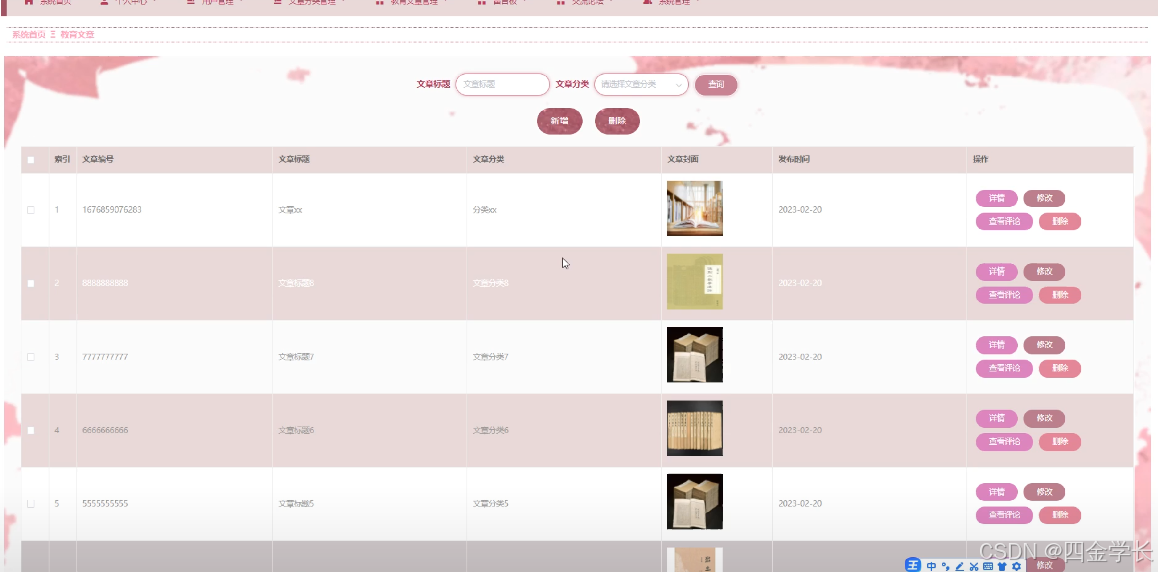The height and width of the screenshot is (572, 1158).
Task: Open the 系统首页 menu item
Action: click(x=49, y=3)
